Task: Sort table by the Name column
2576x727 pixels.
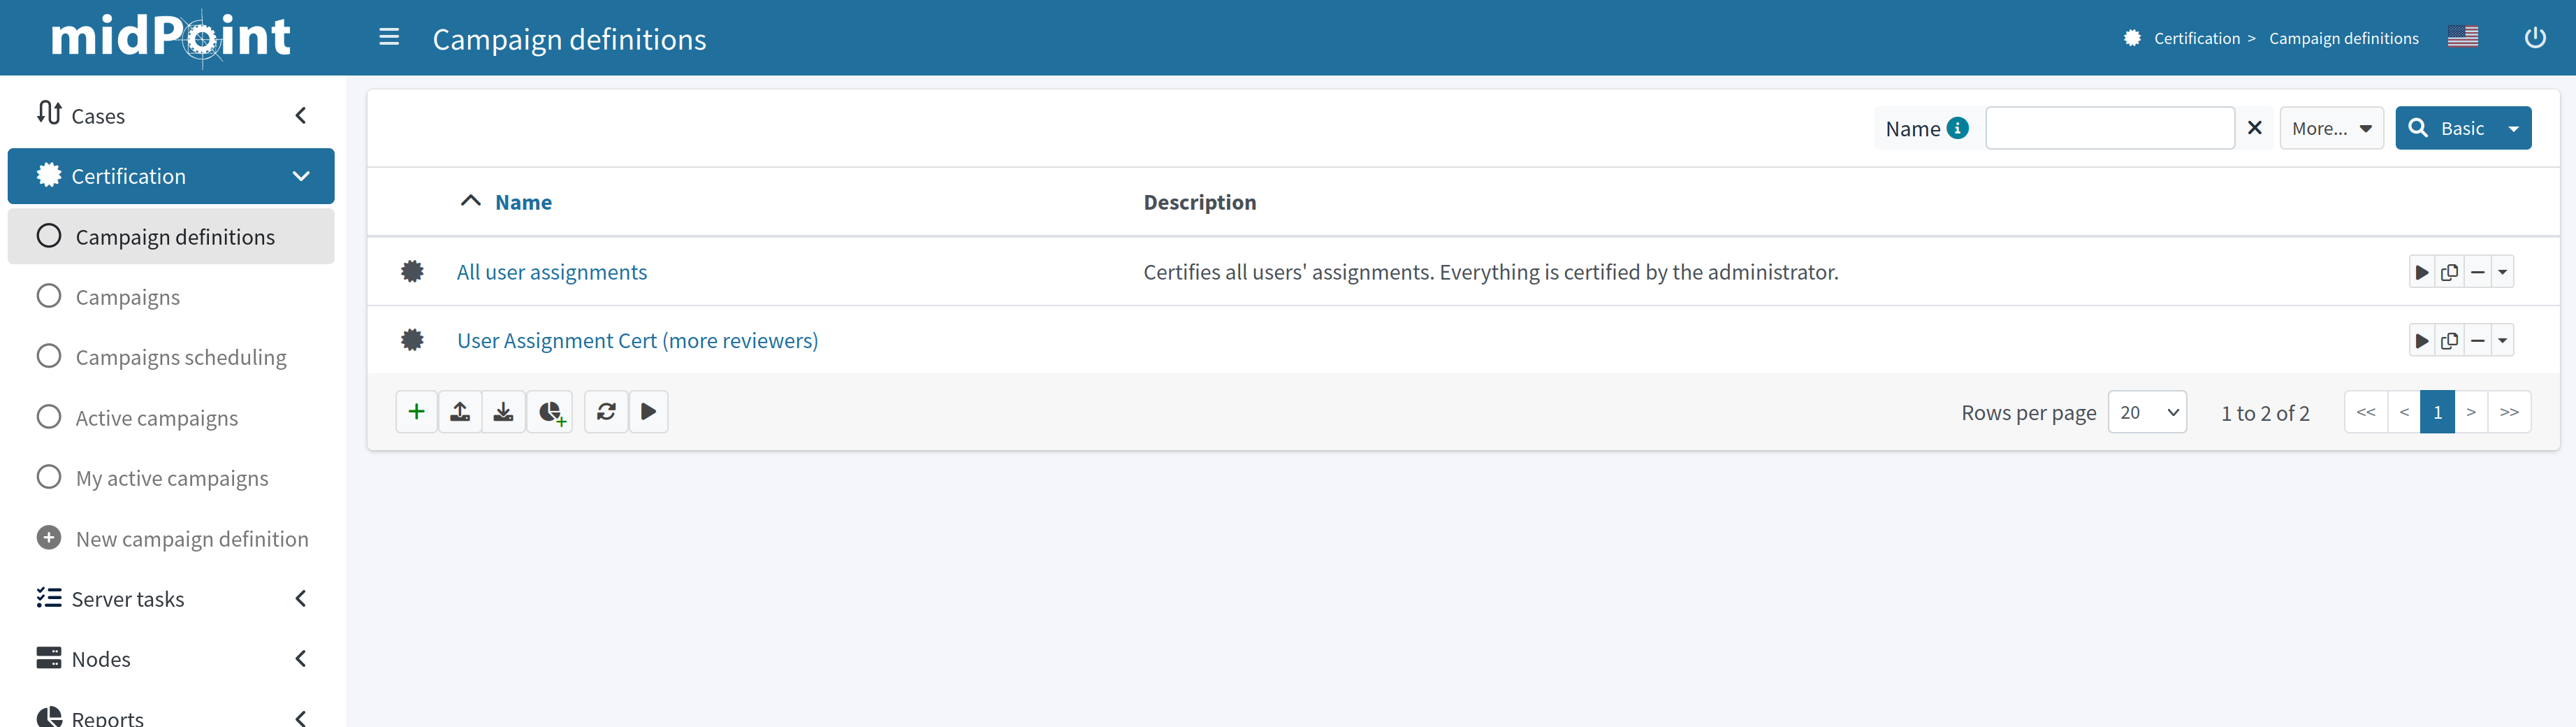Action: tap(523, 202)
